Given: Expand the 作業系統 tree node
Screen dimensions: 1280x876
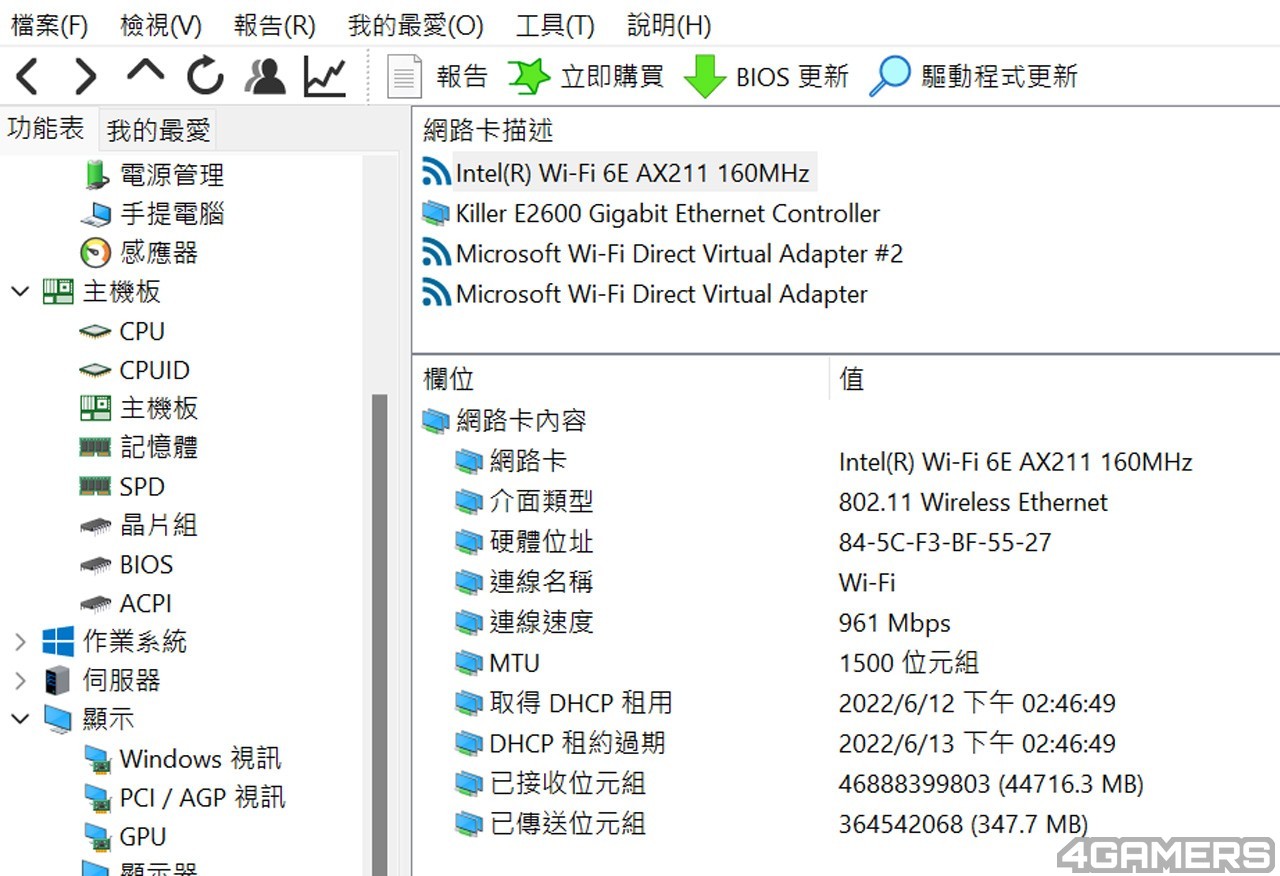Looking at the screenshot, I should point(20,641).
